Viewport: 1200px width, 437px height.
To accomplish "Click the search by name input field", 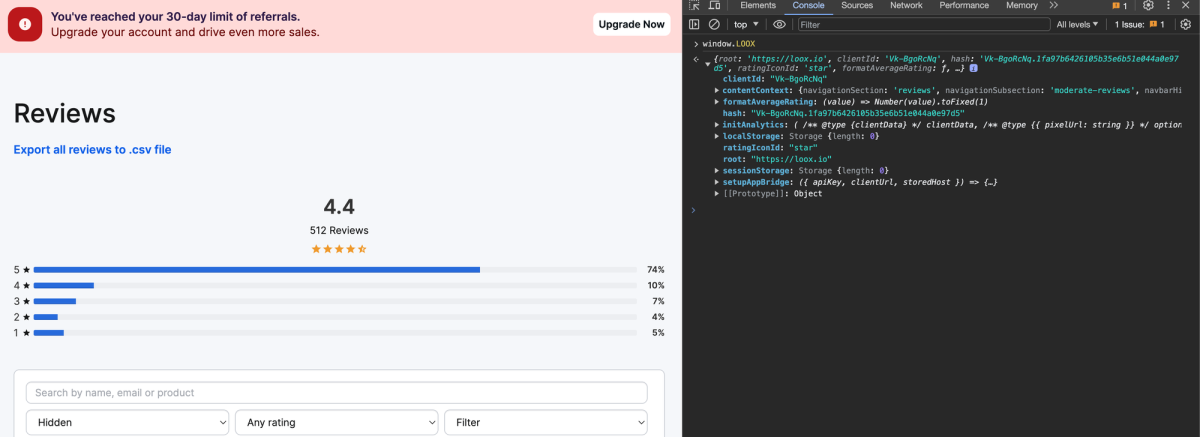I will (x=336, y=393).
